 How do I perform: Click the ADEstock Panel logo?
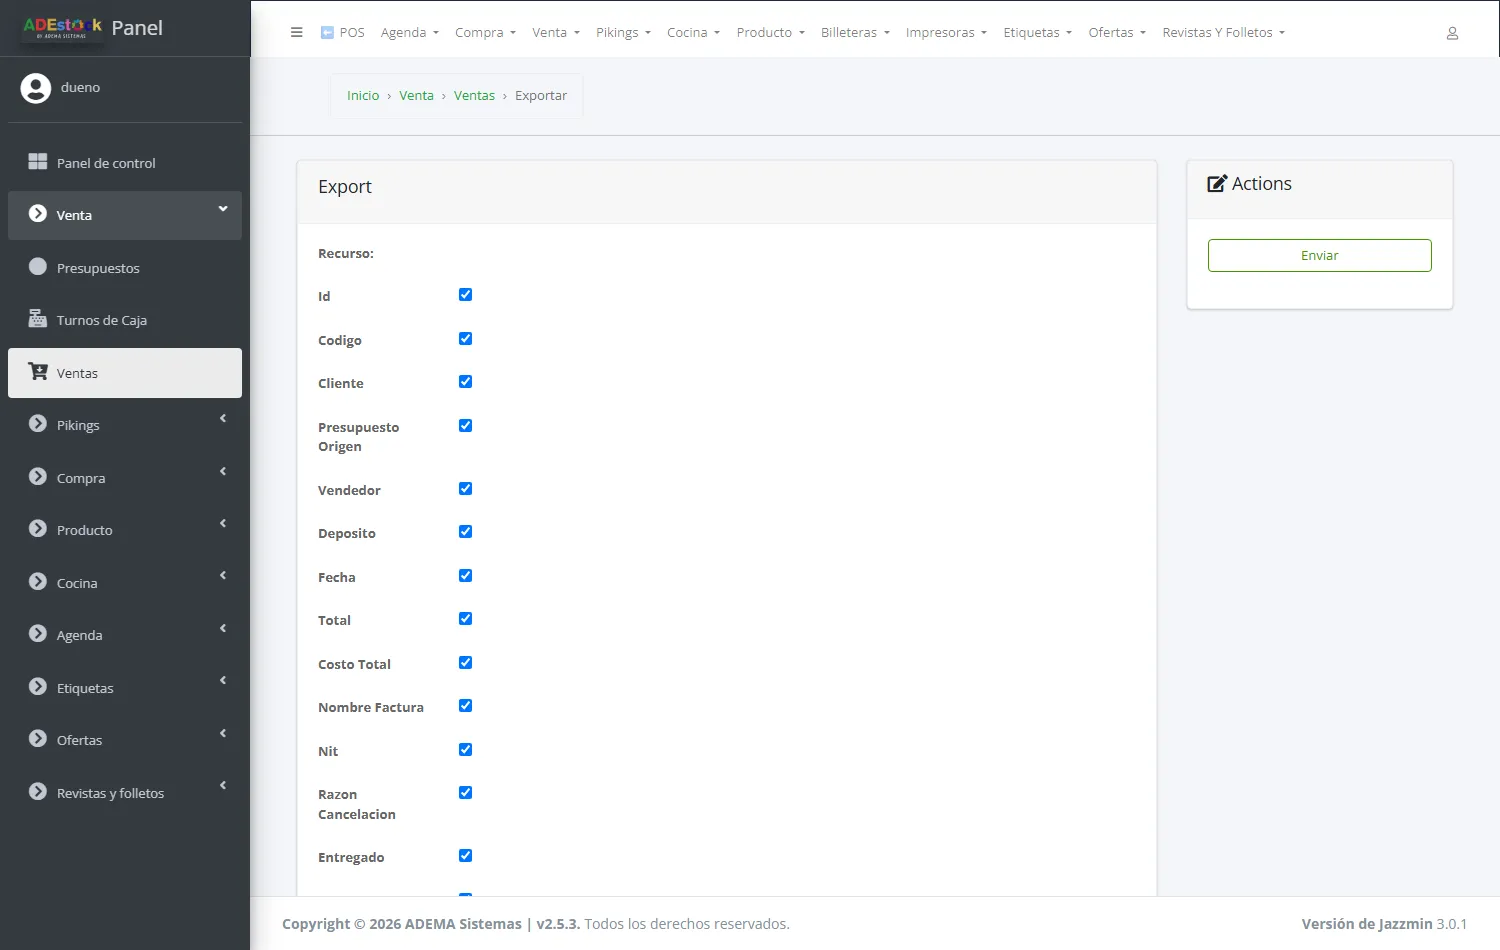tap(92, 28)
